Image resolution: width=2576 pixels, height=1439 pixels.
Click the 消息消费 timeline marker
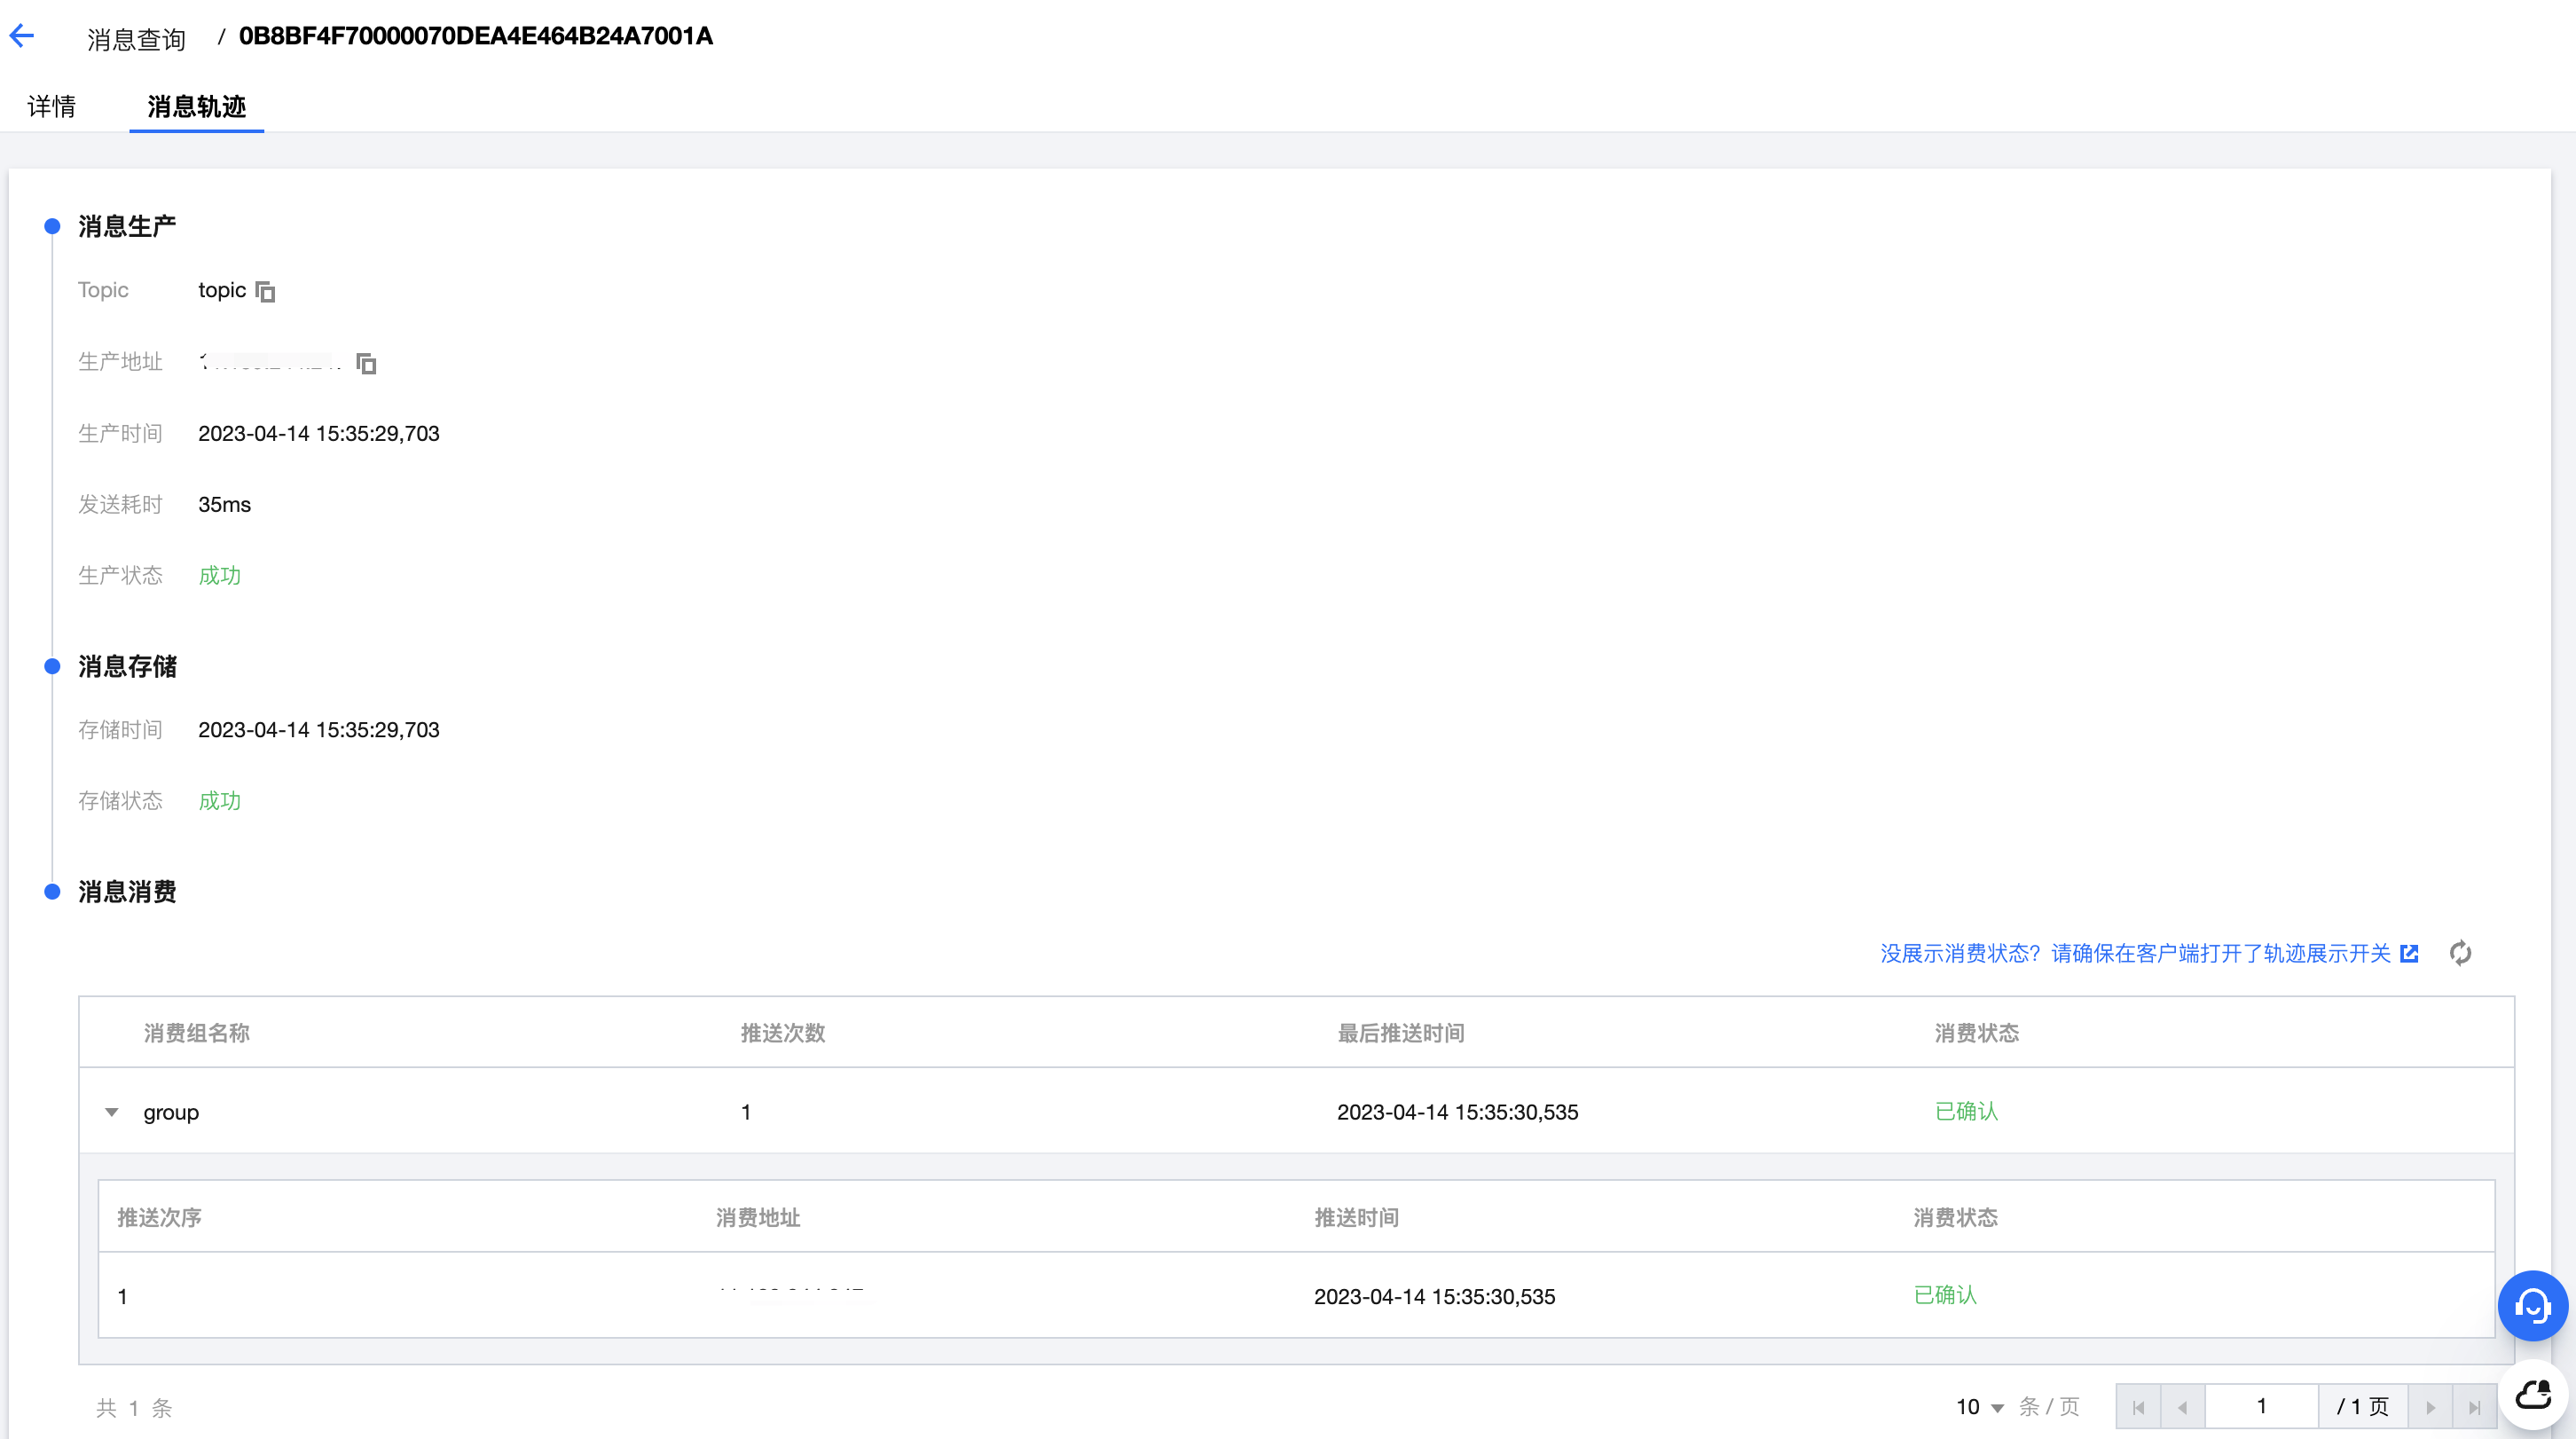(x=53, y=891)
